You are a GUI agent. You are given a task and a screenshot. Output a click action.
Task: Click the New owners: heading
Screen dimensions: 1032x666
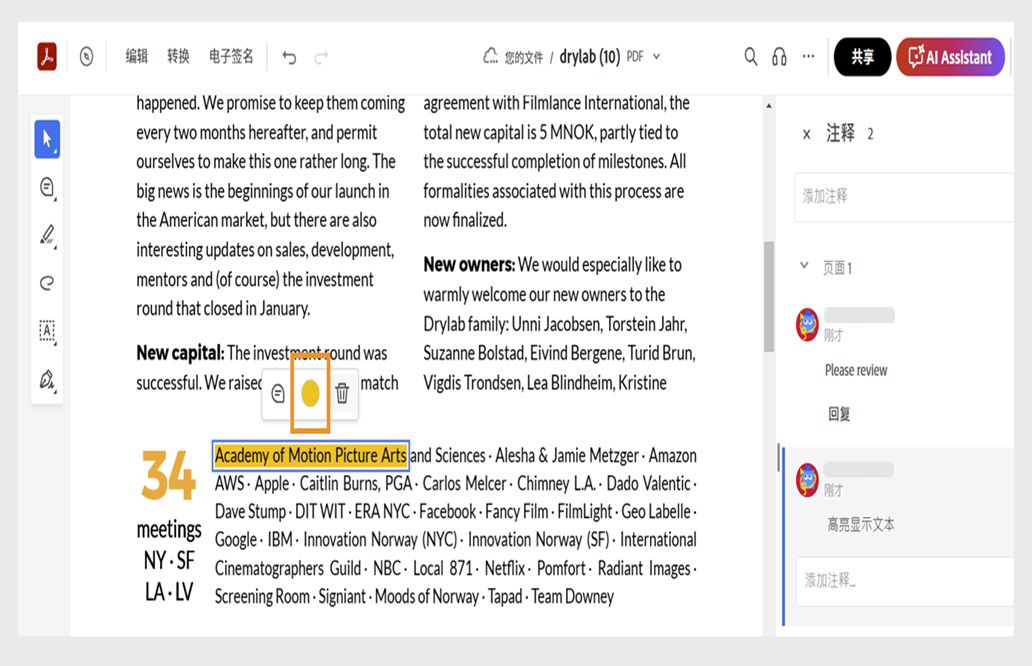click(x=469, y=265)
